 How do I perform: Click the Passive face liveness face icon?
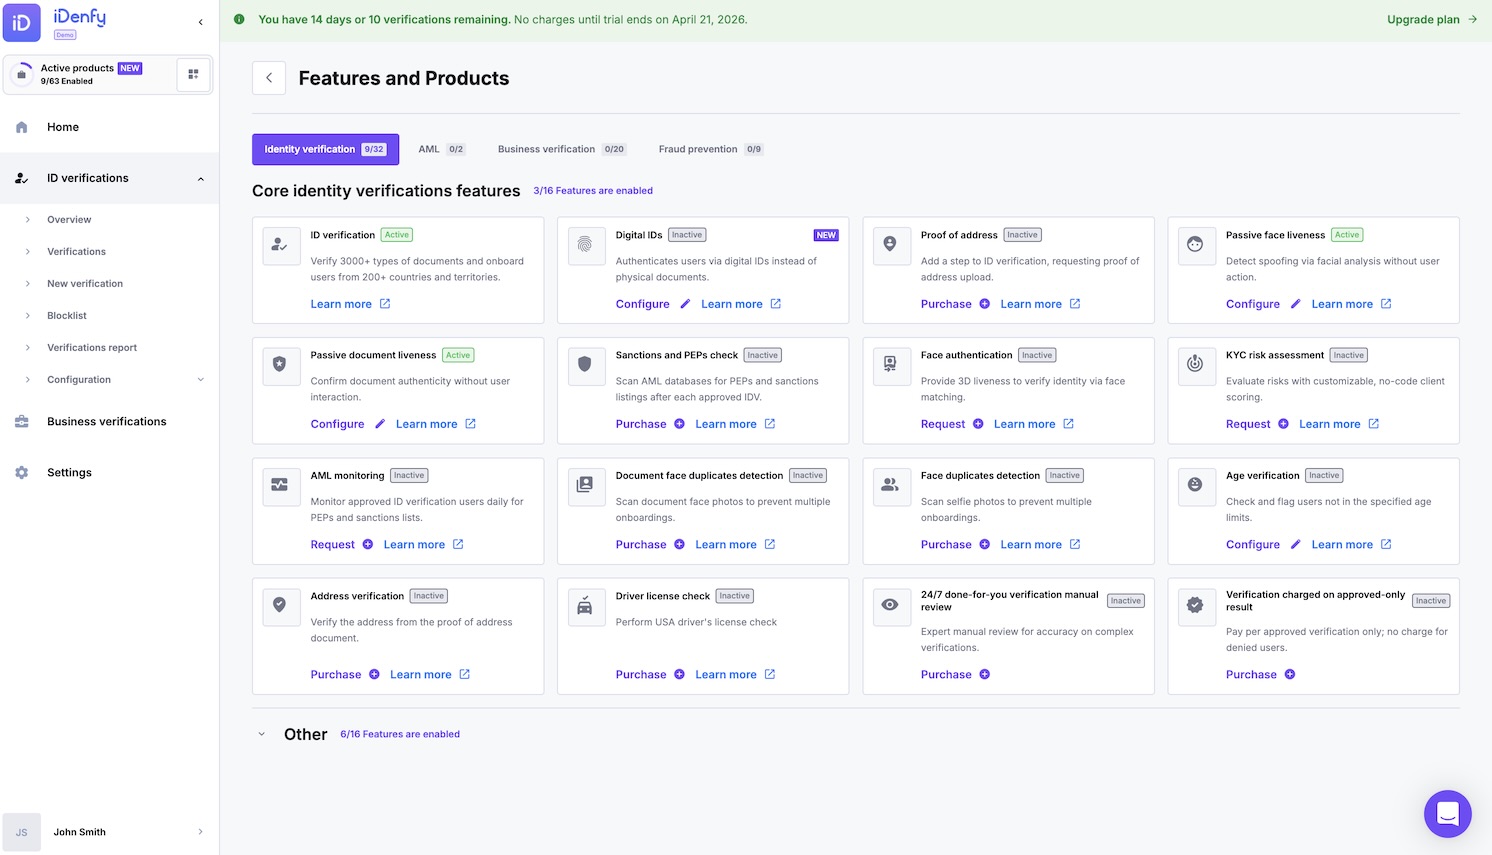click(1195, 245)
